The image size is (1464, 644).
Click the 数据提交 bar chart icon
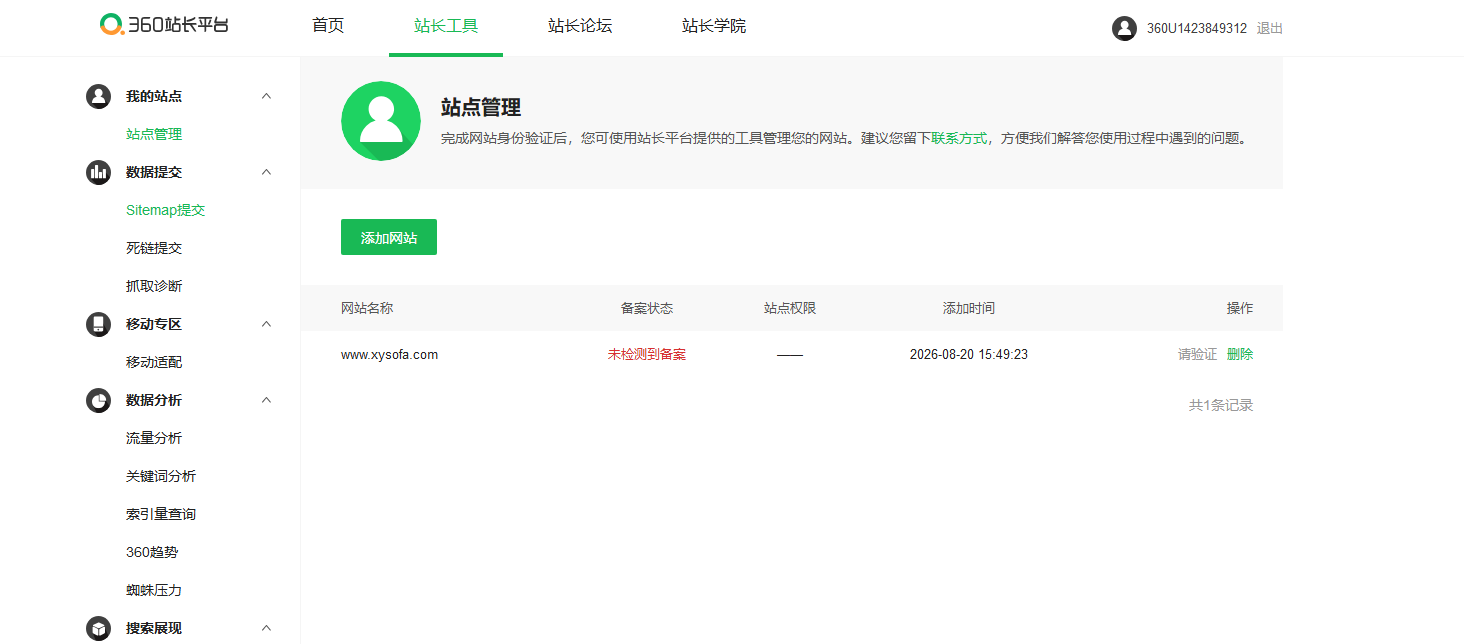(x=98, y=172)
